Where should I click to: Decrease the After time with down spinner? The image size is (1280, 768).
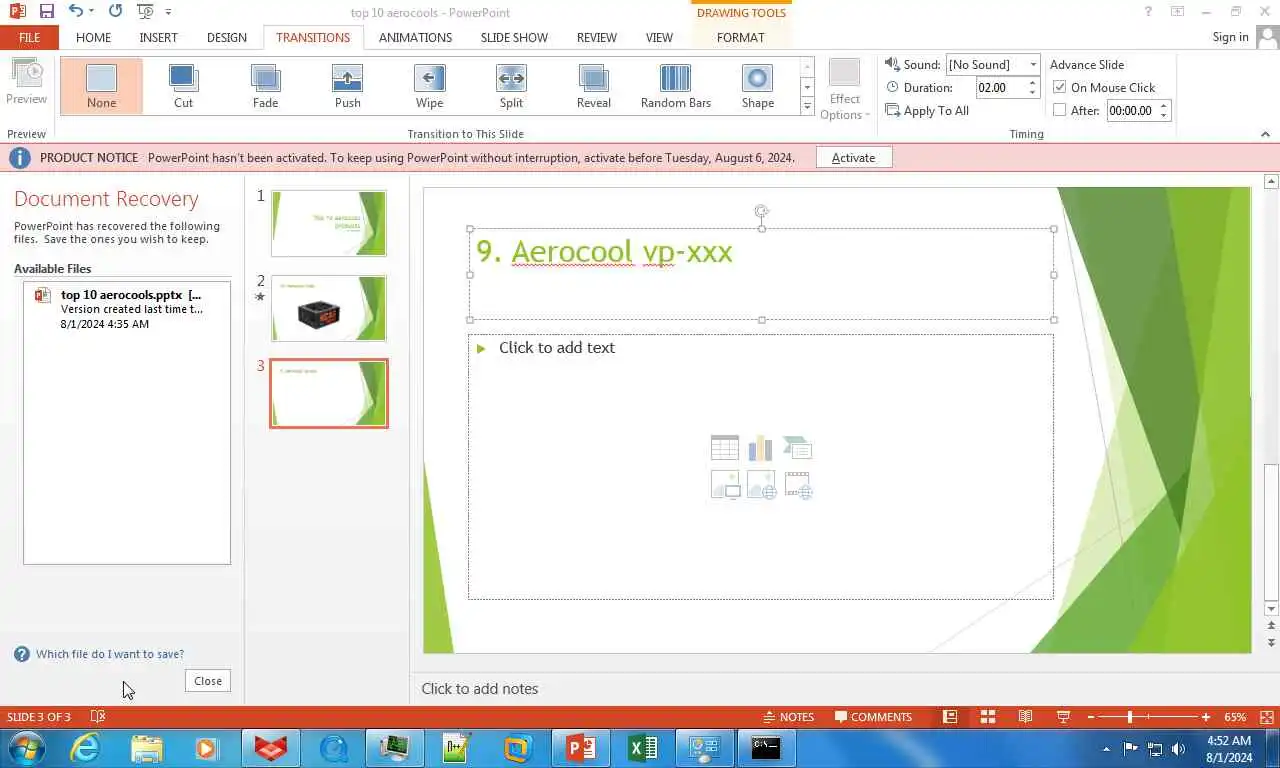click(1163, 116)
